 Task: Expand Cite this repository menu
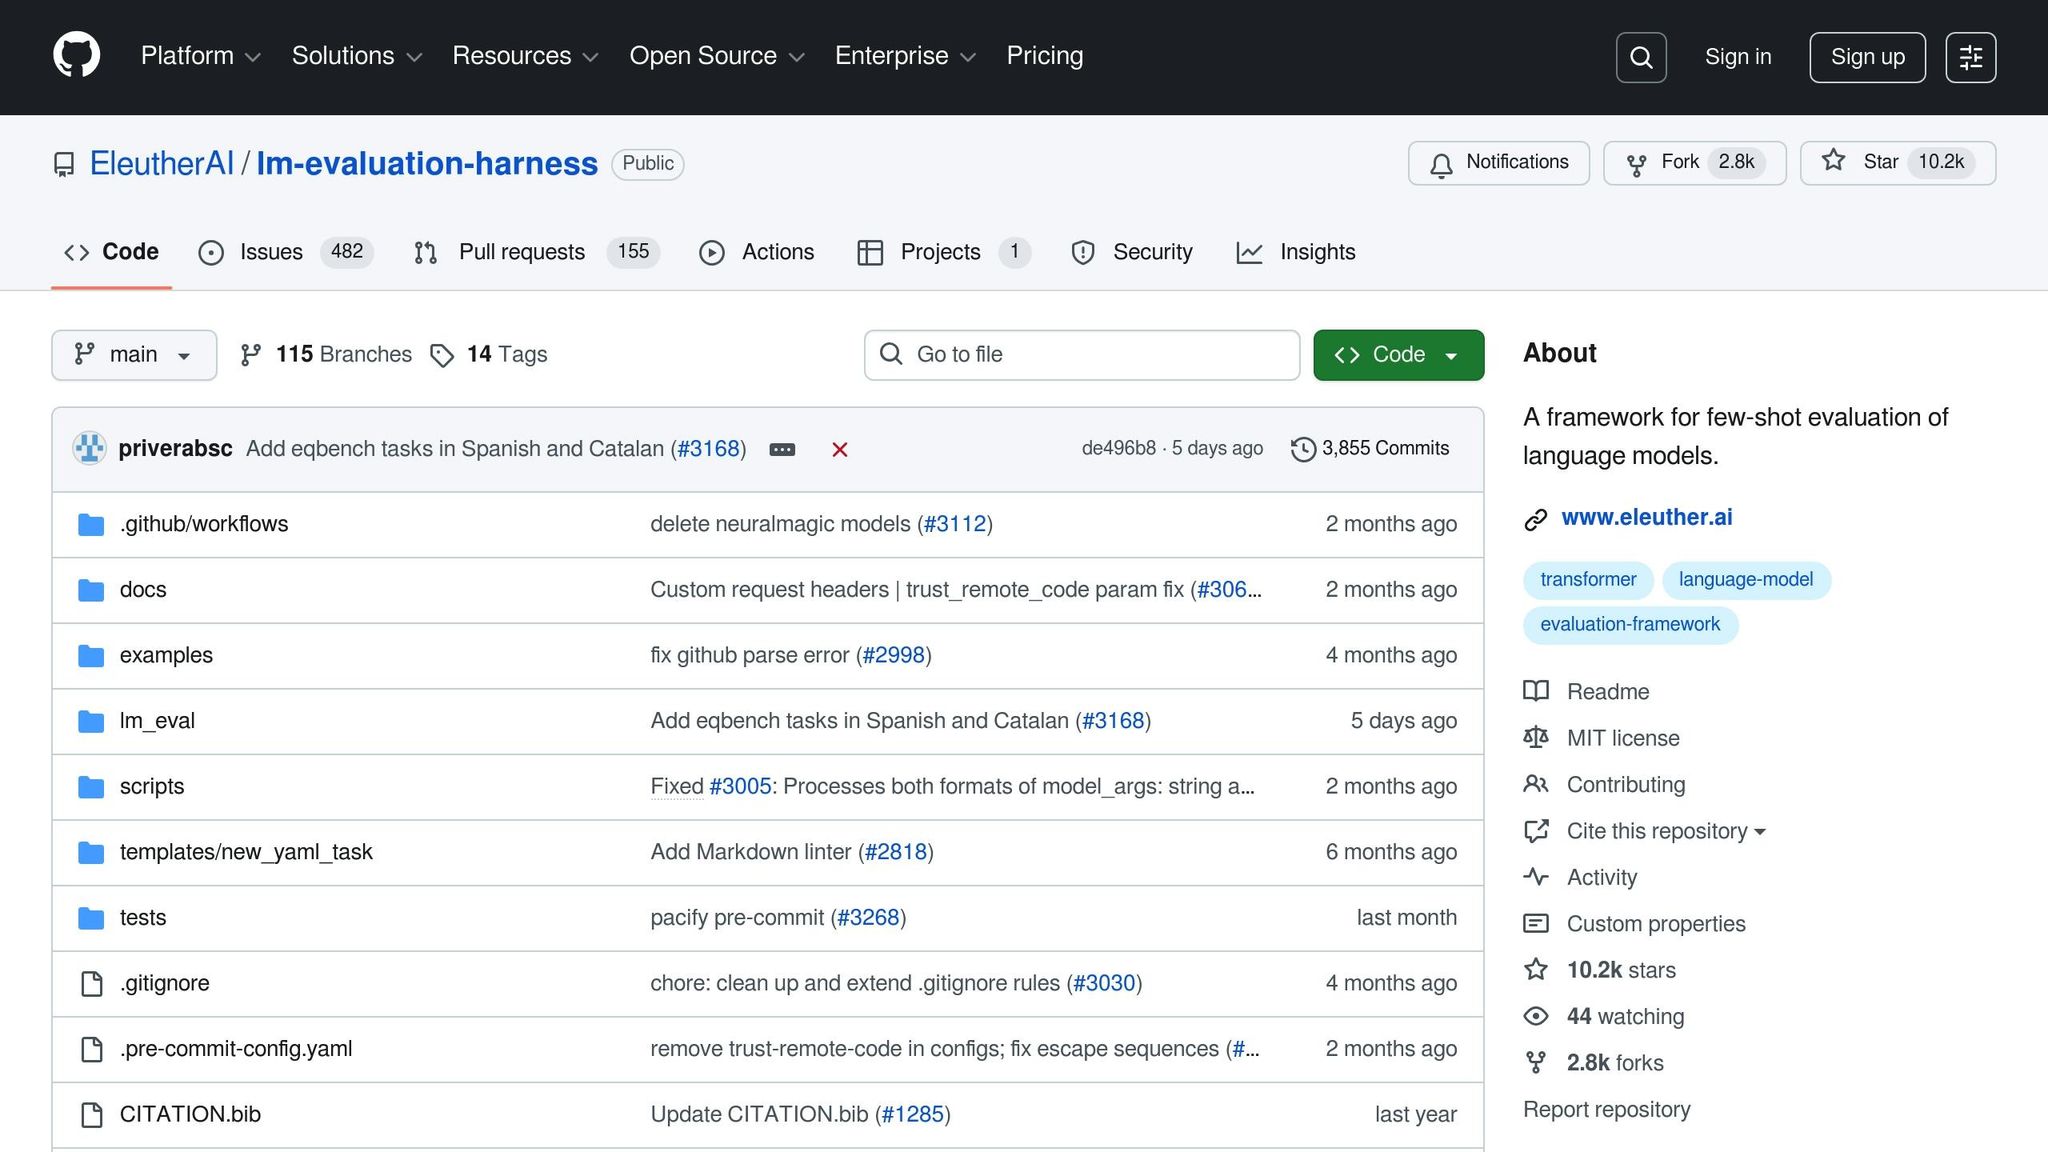point(1665,831)
